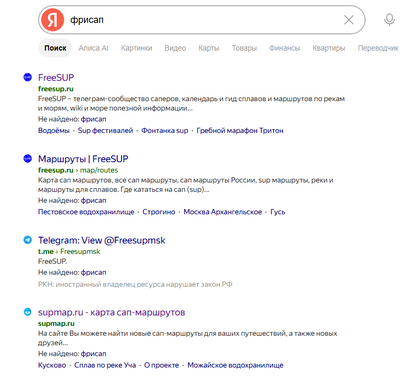
Task: Select the Карты tab
Action: coord(209,48)
